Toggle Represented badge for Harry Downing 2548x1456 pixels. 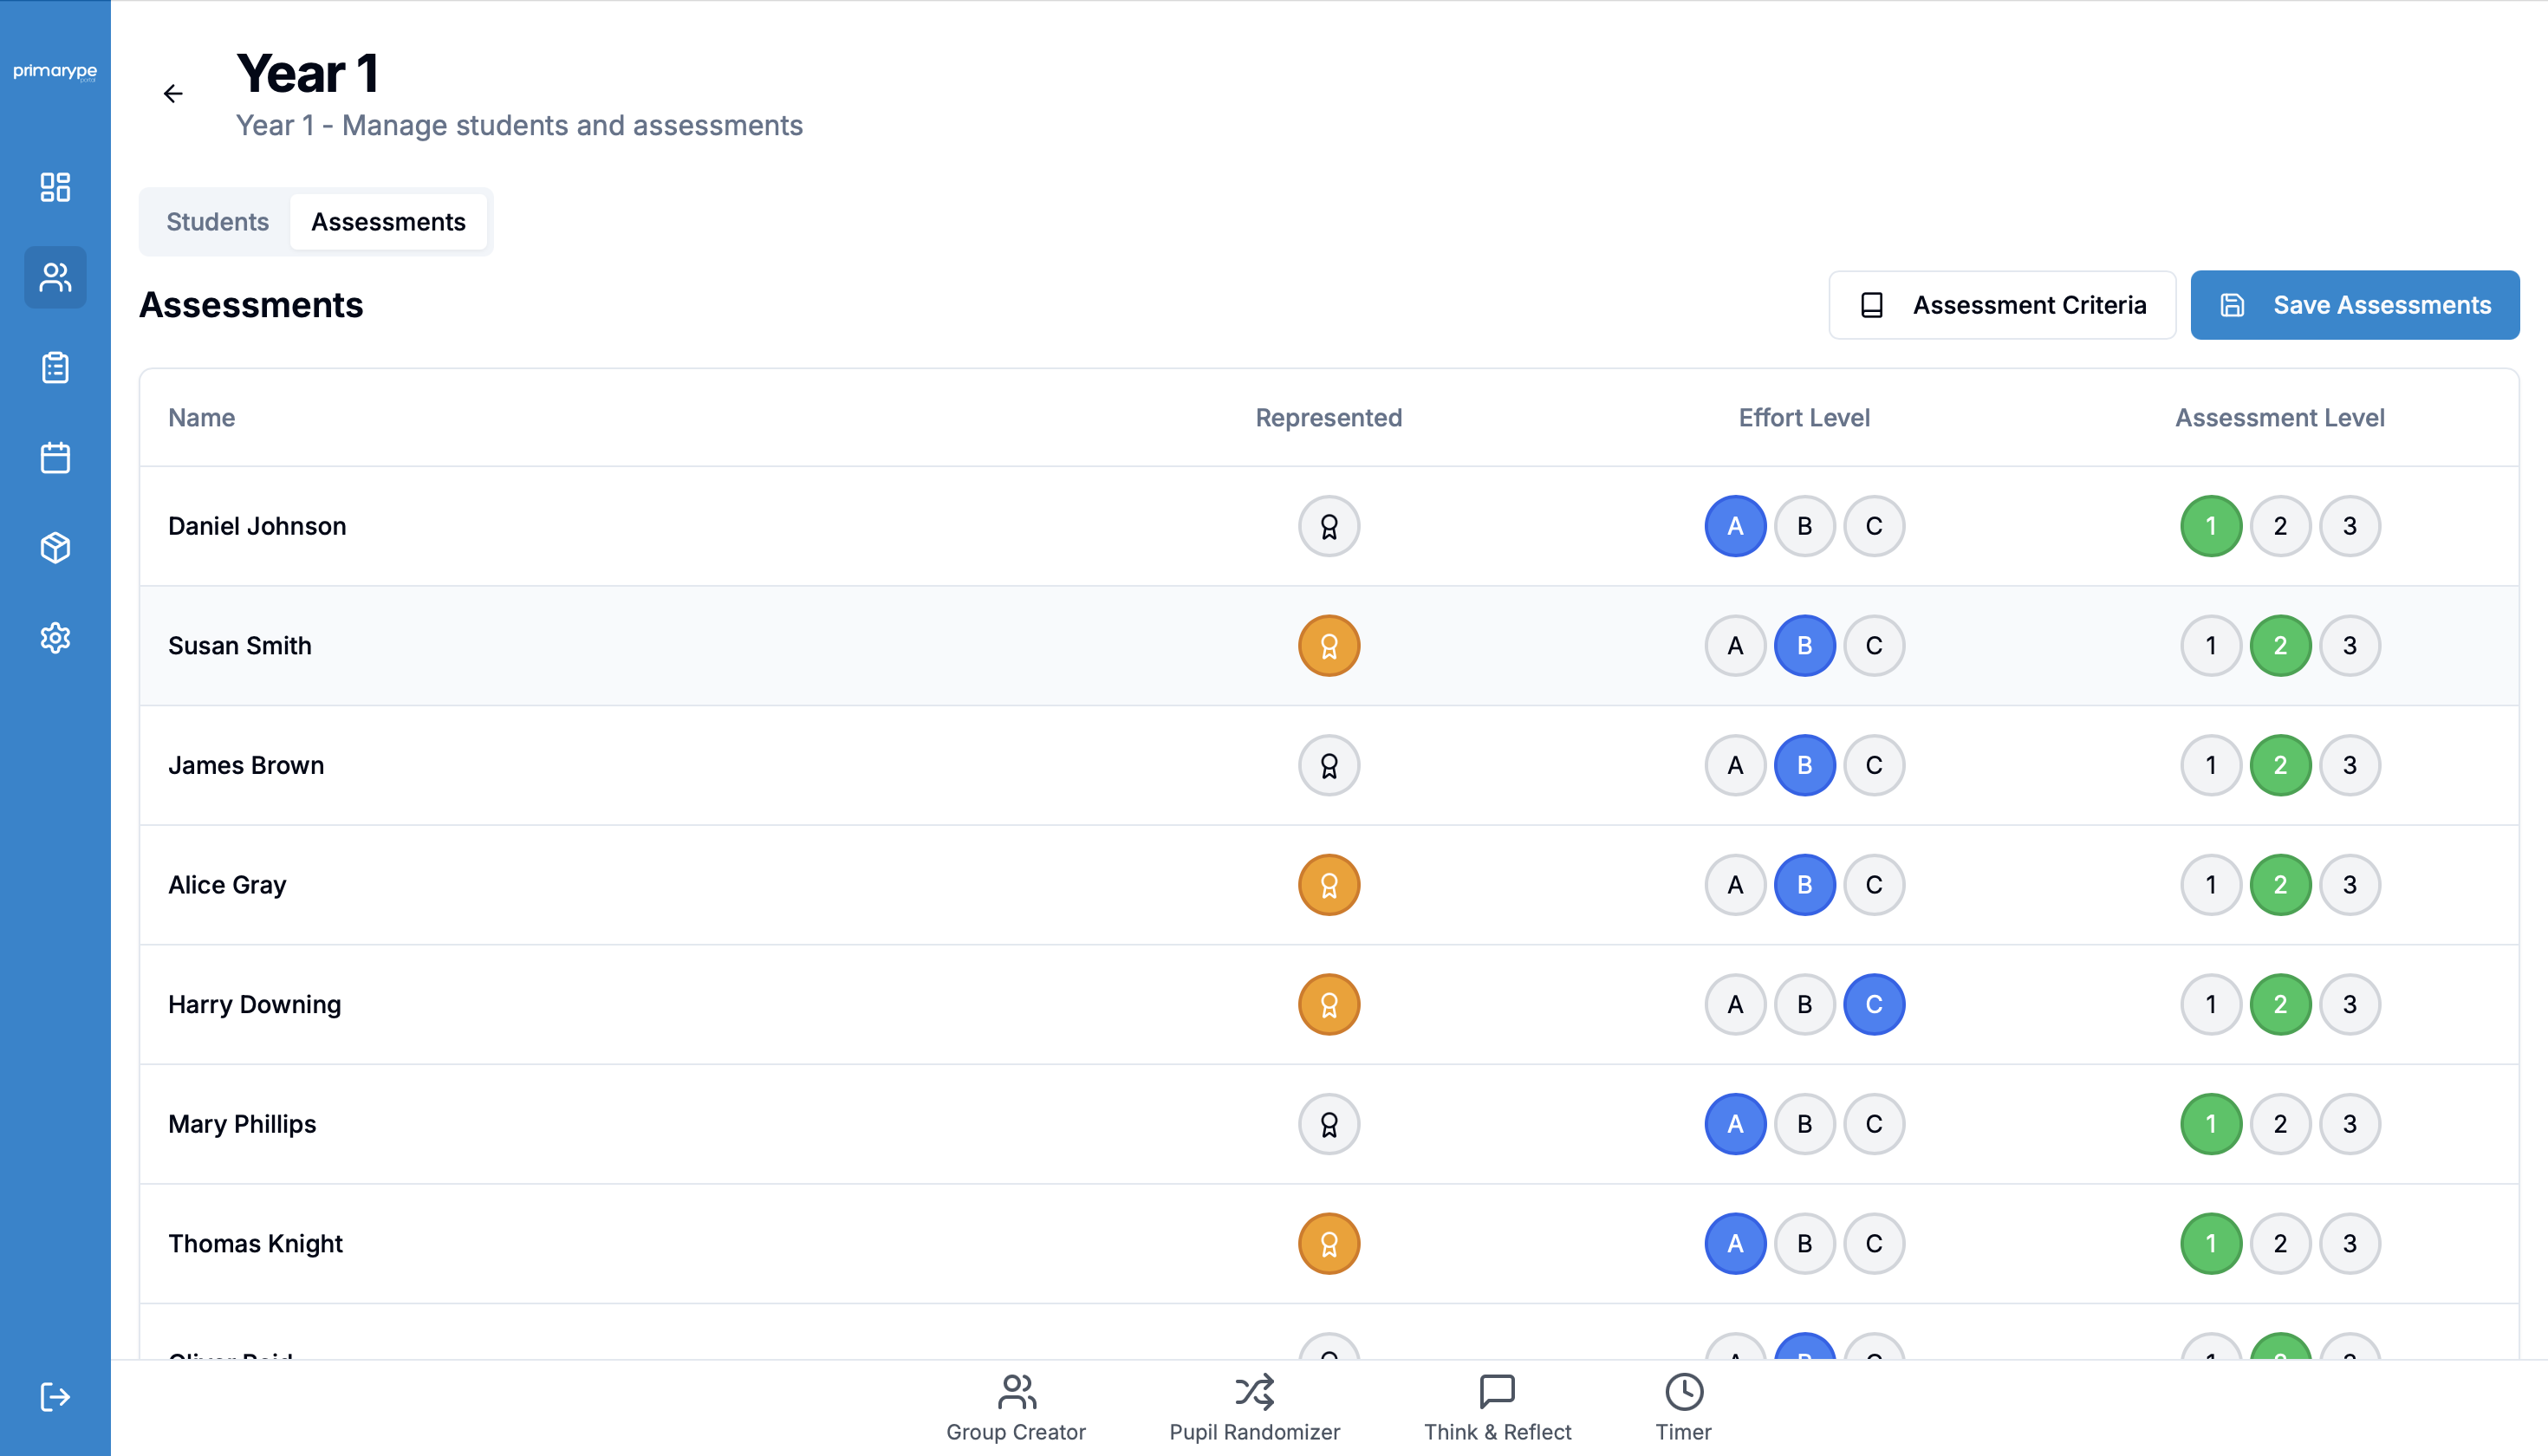(1328, 1004)
